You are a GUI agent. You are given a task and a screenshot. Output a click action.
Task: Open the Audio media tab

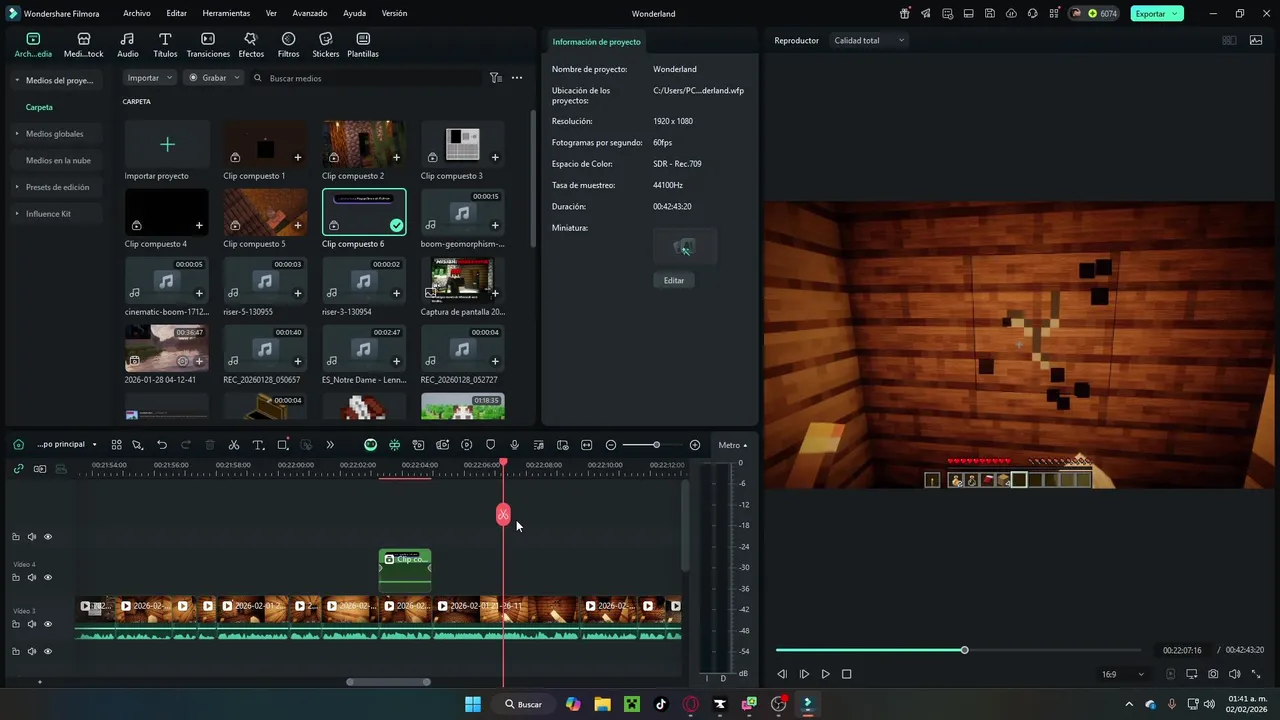click(x=128, y=45)
